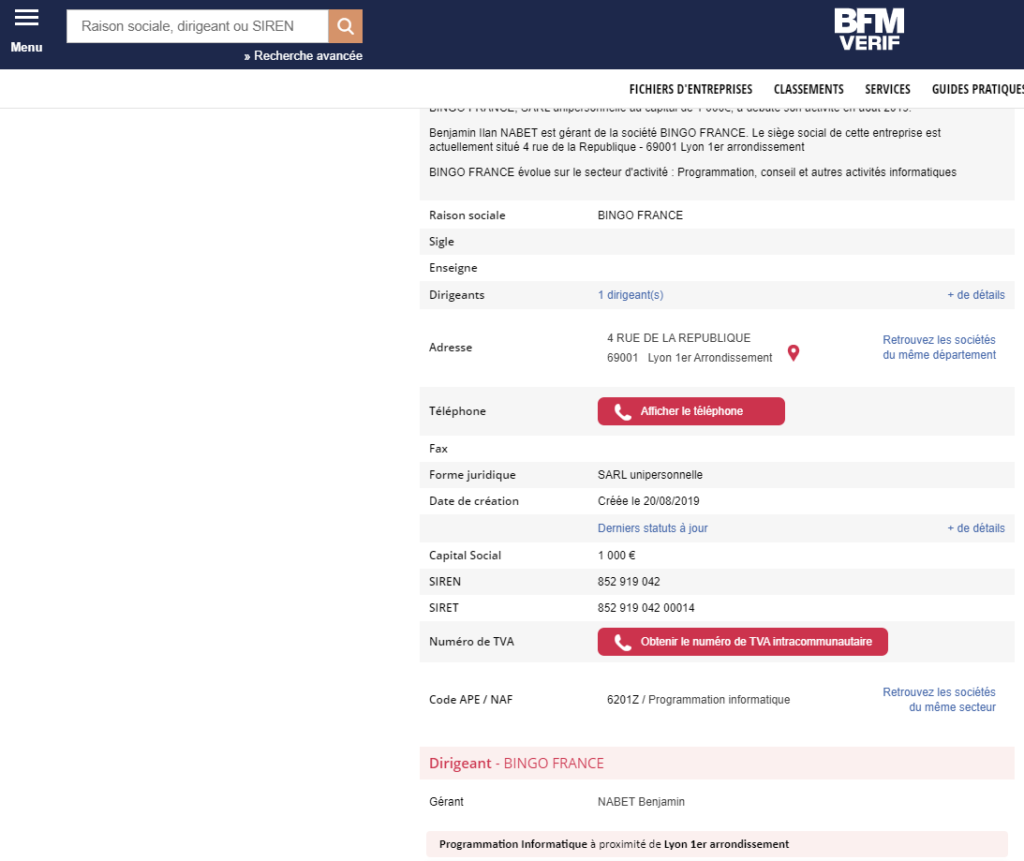Open Derniers statuts à jour link

(652, 528)
